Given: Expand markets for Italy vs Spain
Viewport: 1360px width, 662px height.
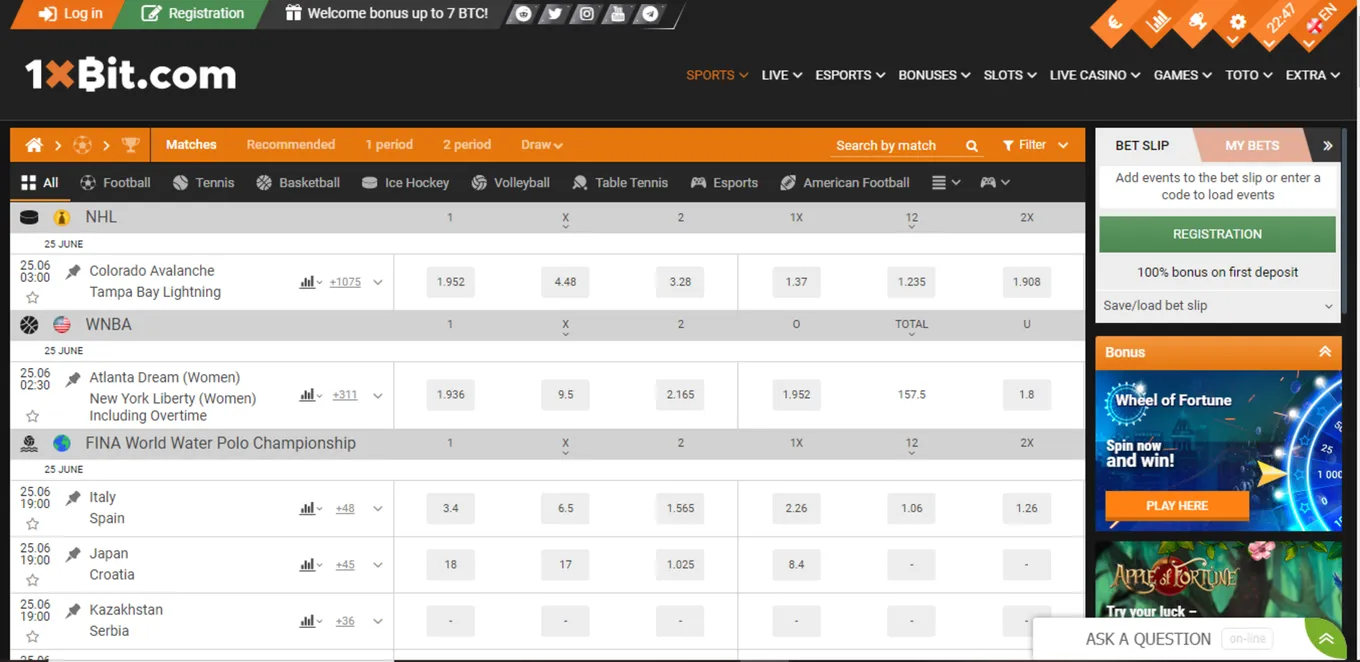Looking at the screenshot, I should pos(378,508).
